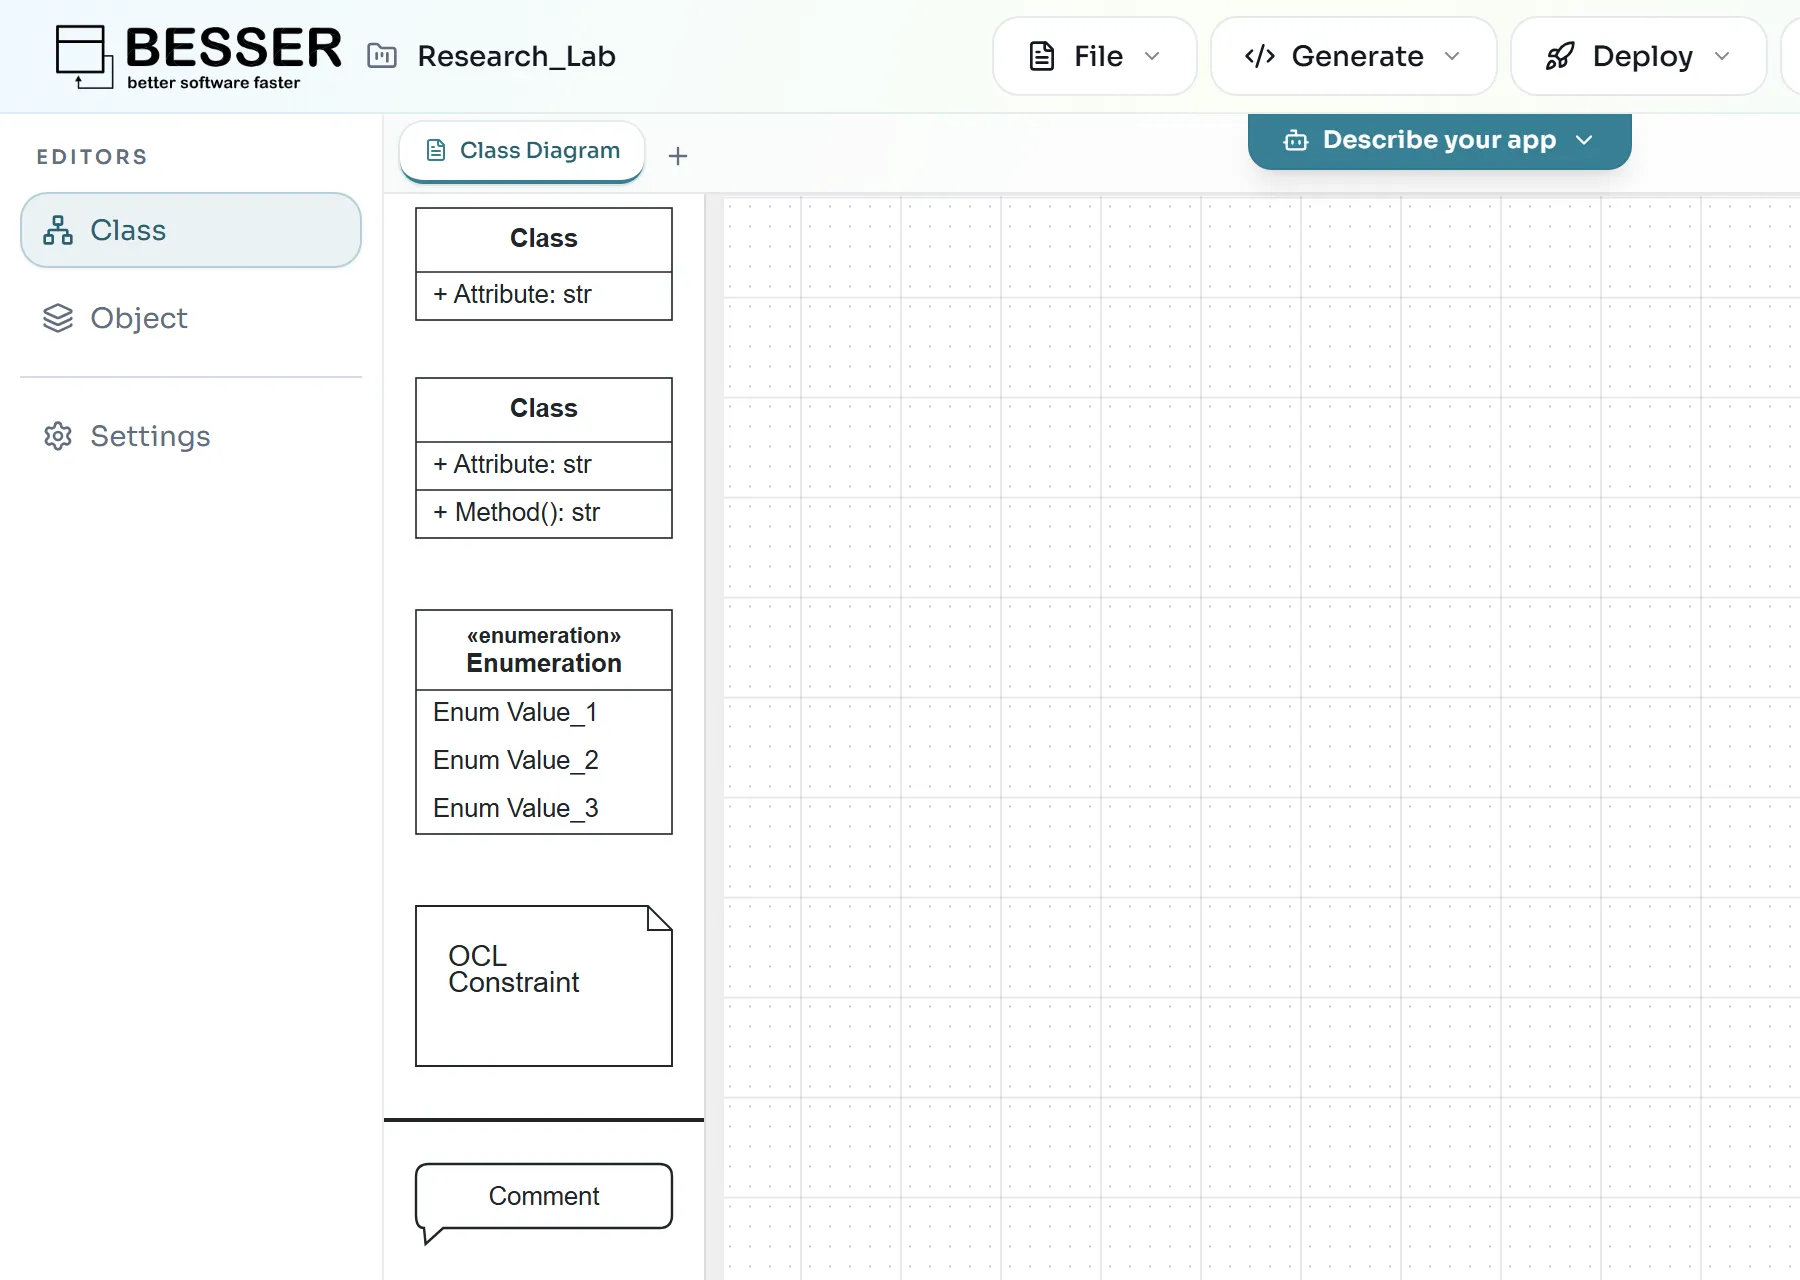Click the project folder icon beside Research_Lab

[382, 56]
